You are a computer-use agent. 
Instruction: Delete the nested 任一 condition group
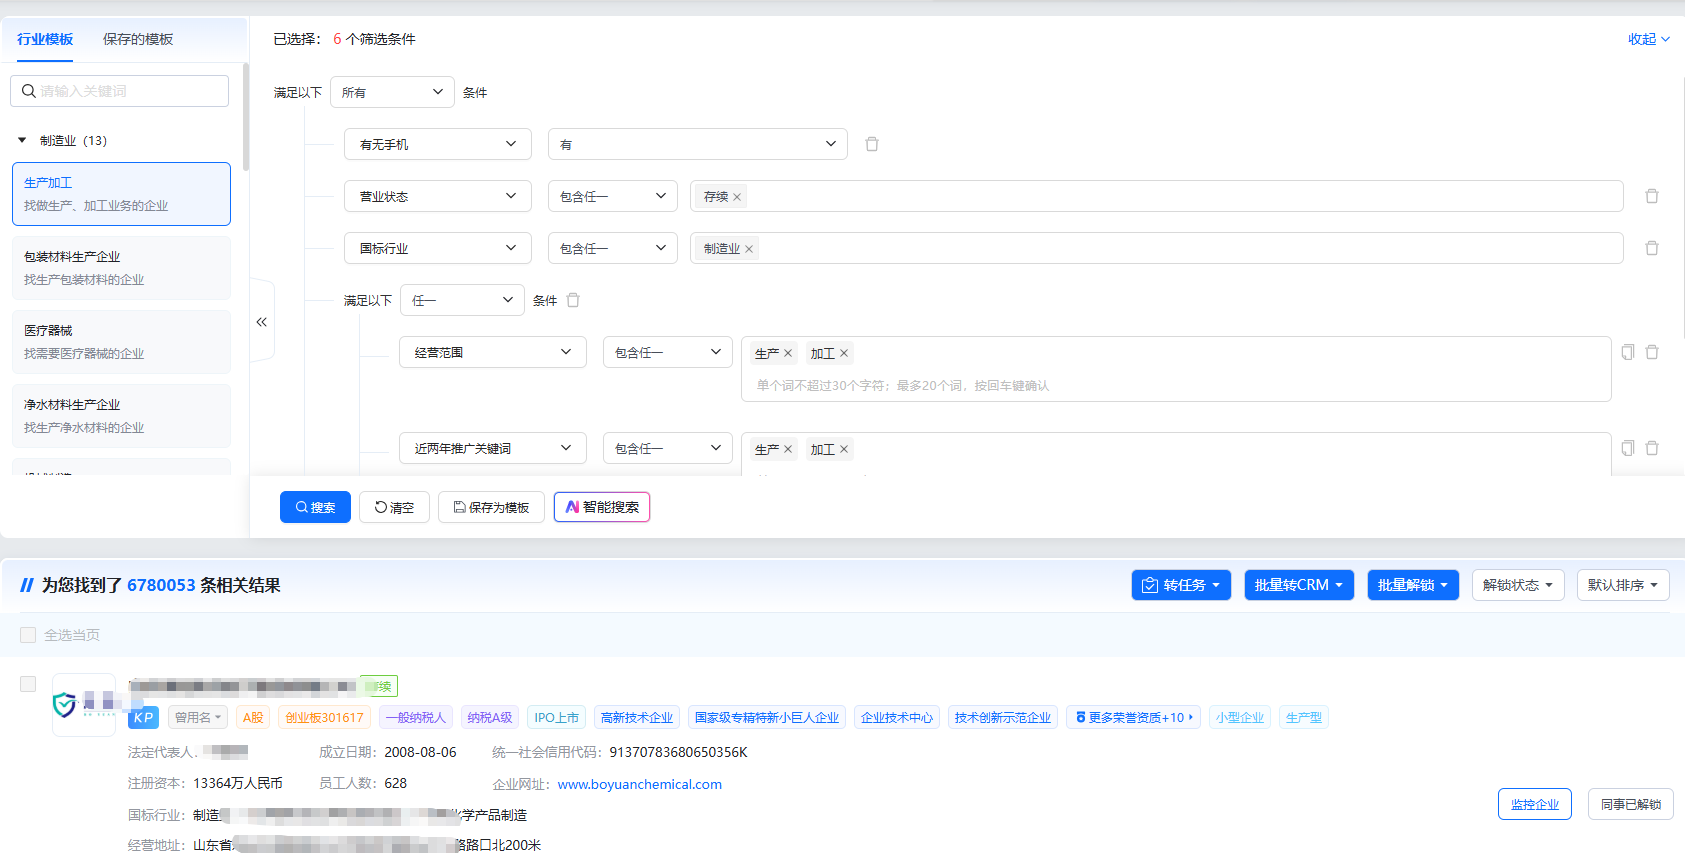[x=573, y=300]
